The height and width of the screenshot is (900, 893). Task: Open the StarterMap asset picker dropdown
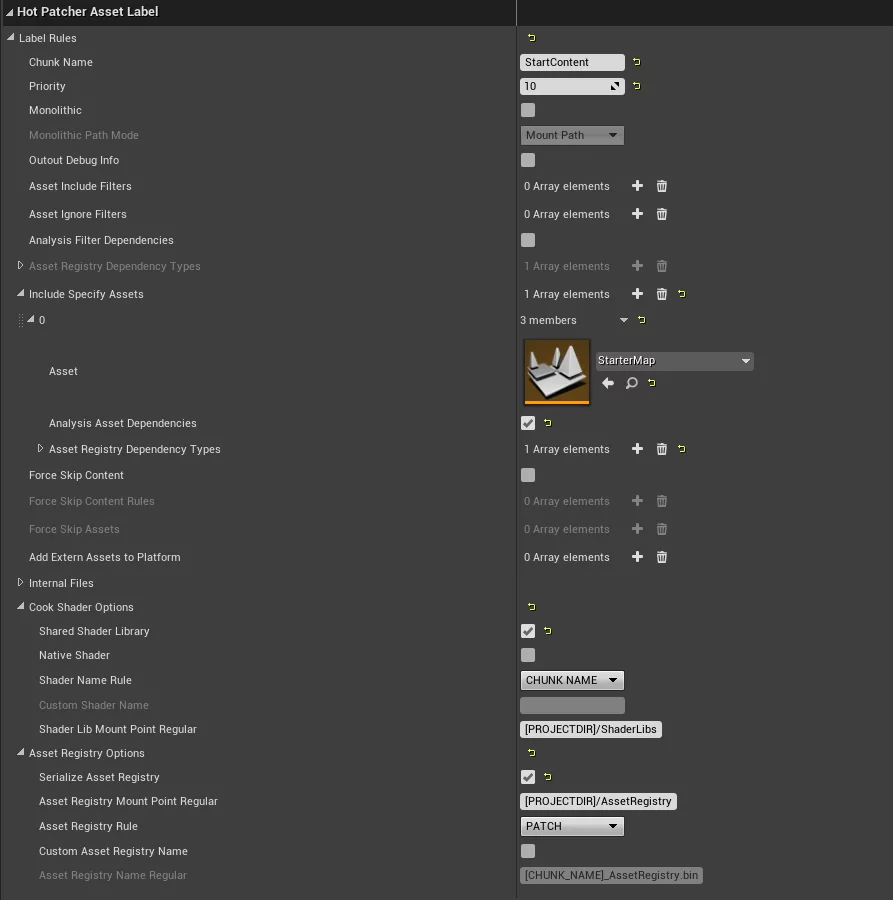pyautogui.click(x=675, y=361)
